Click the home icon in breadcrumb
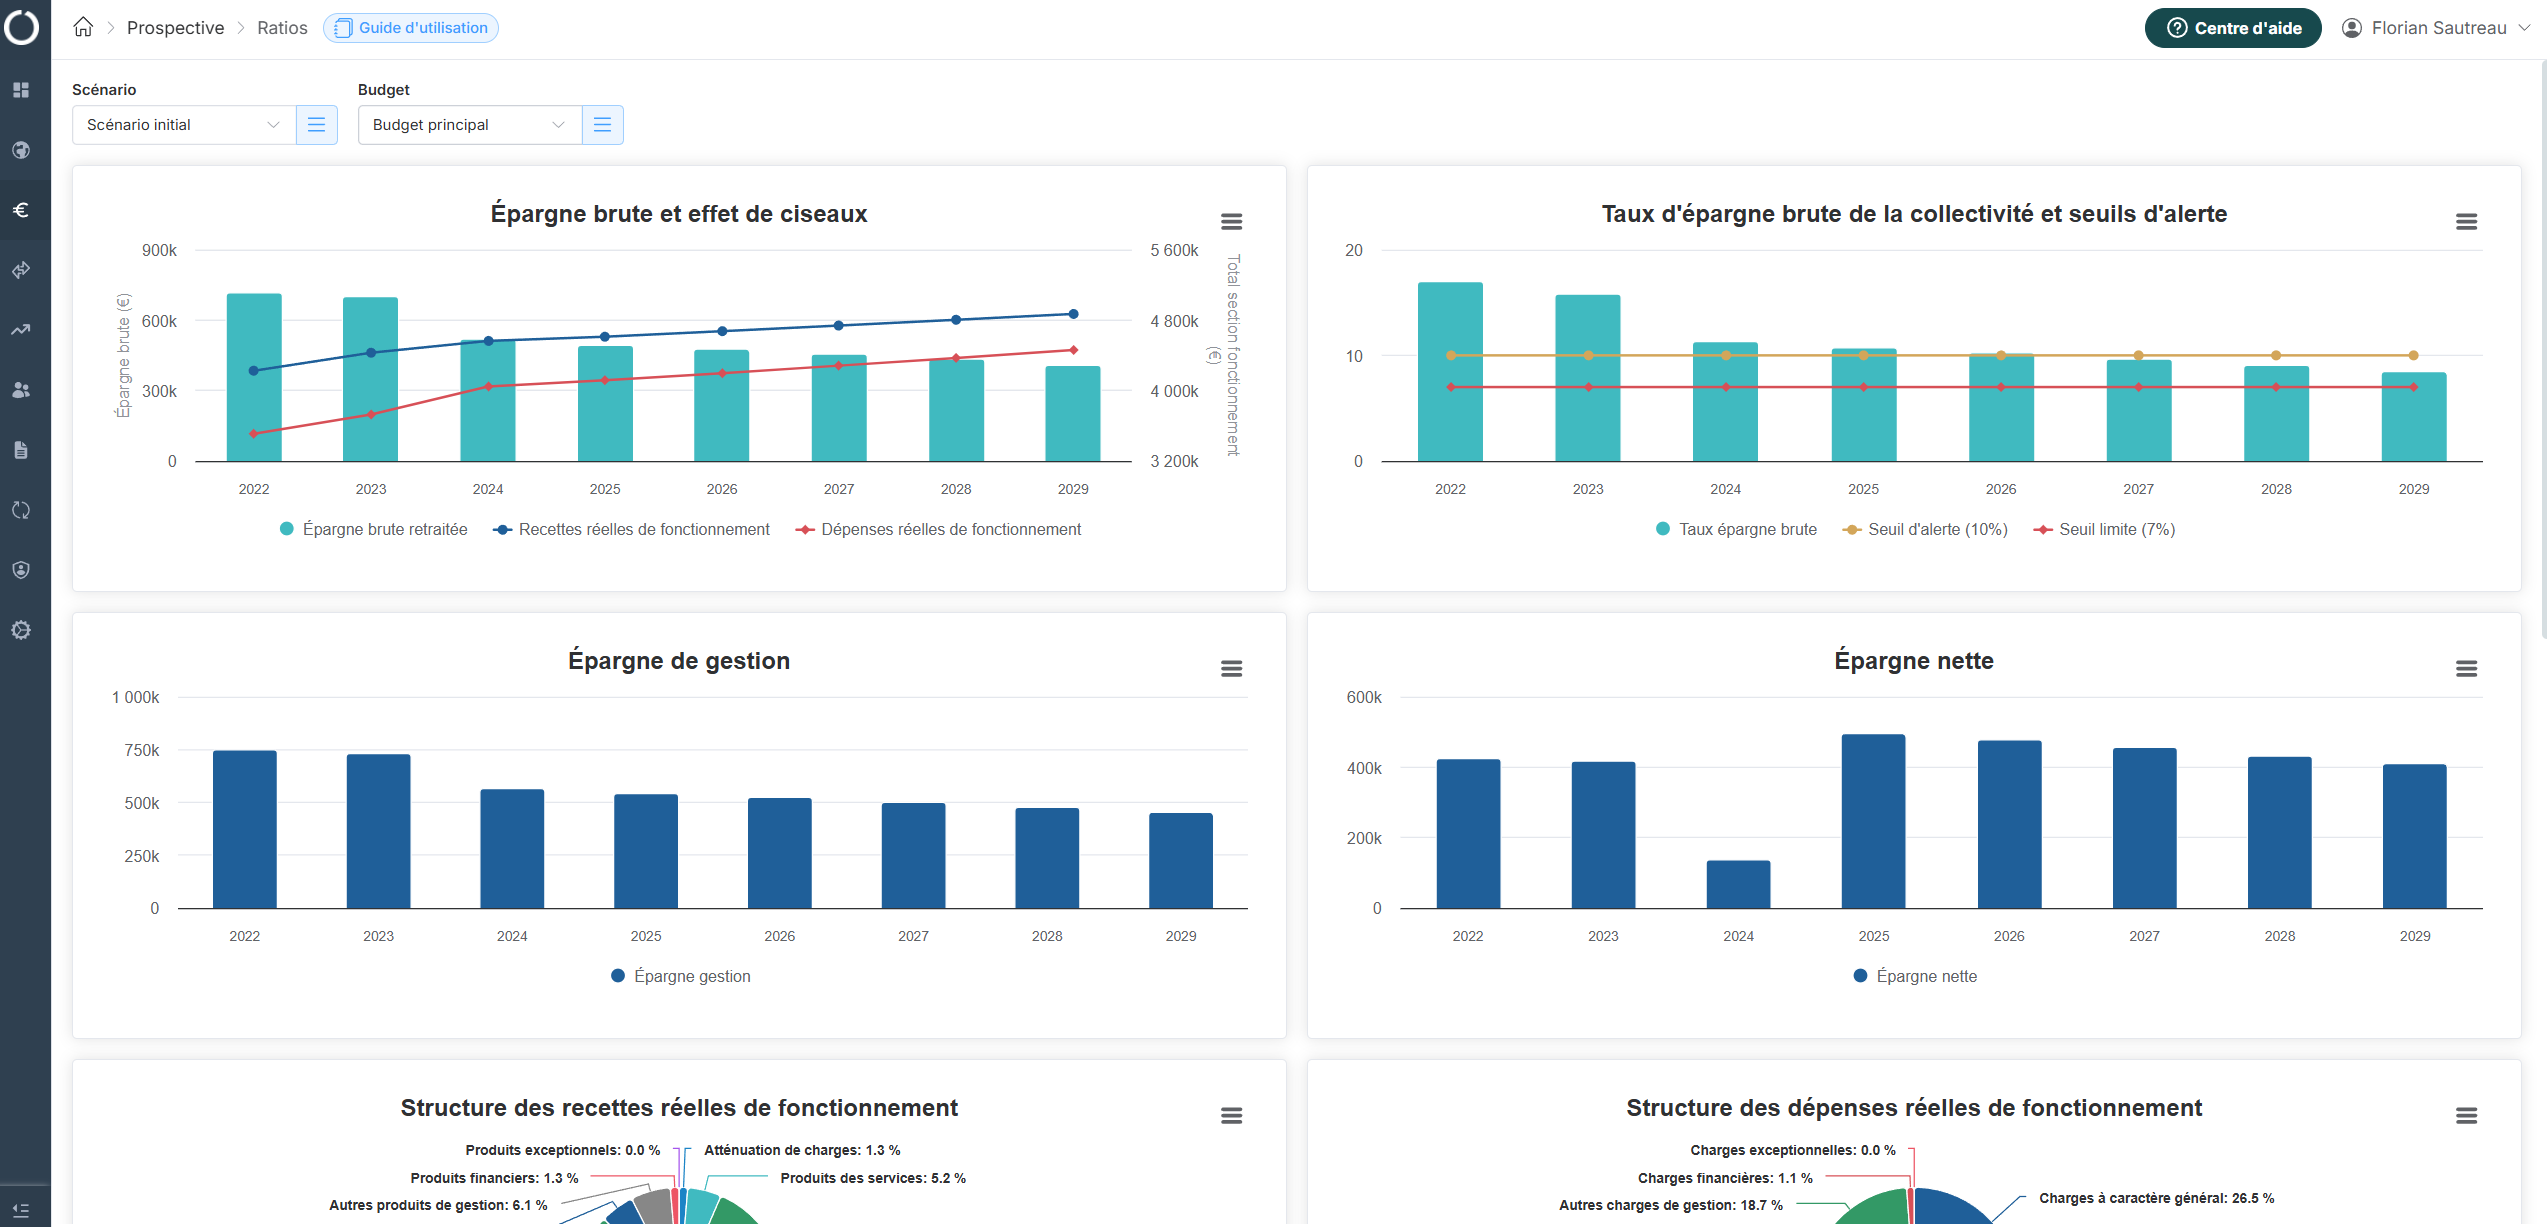Image resolution: width=2547 pixels, height=1227 pixels. pos(83,27)
